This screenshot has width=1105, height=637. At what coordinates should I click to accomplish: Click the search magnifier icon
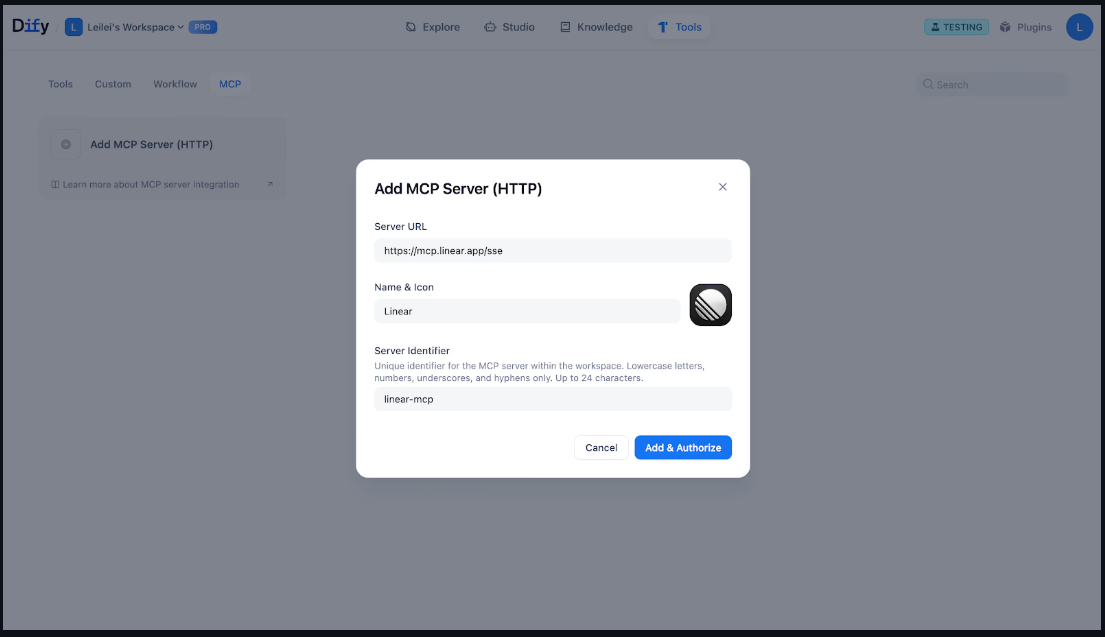coord(928,85)
